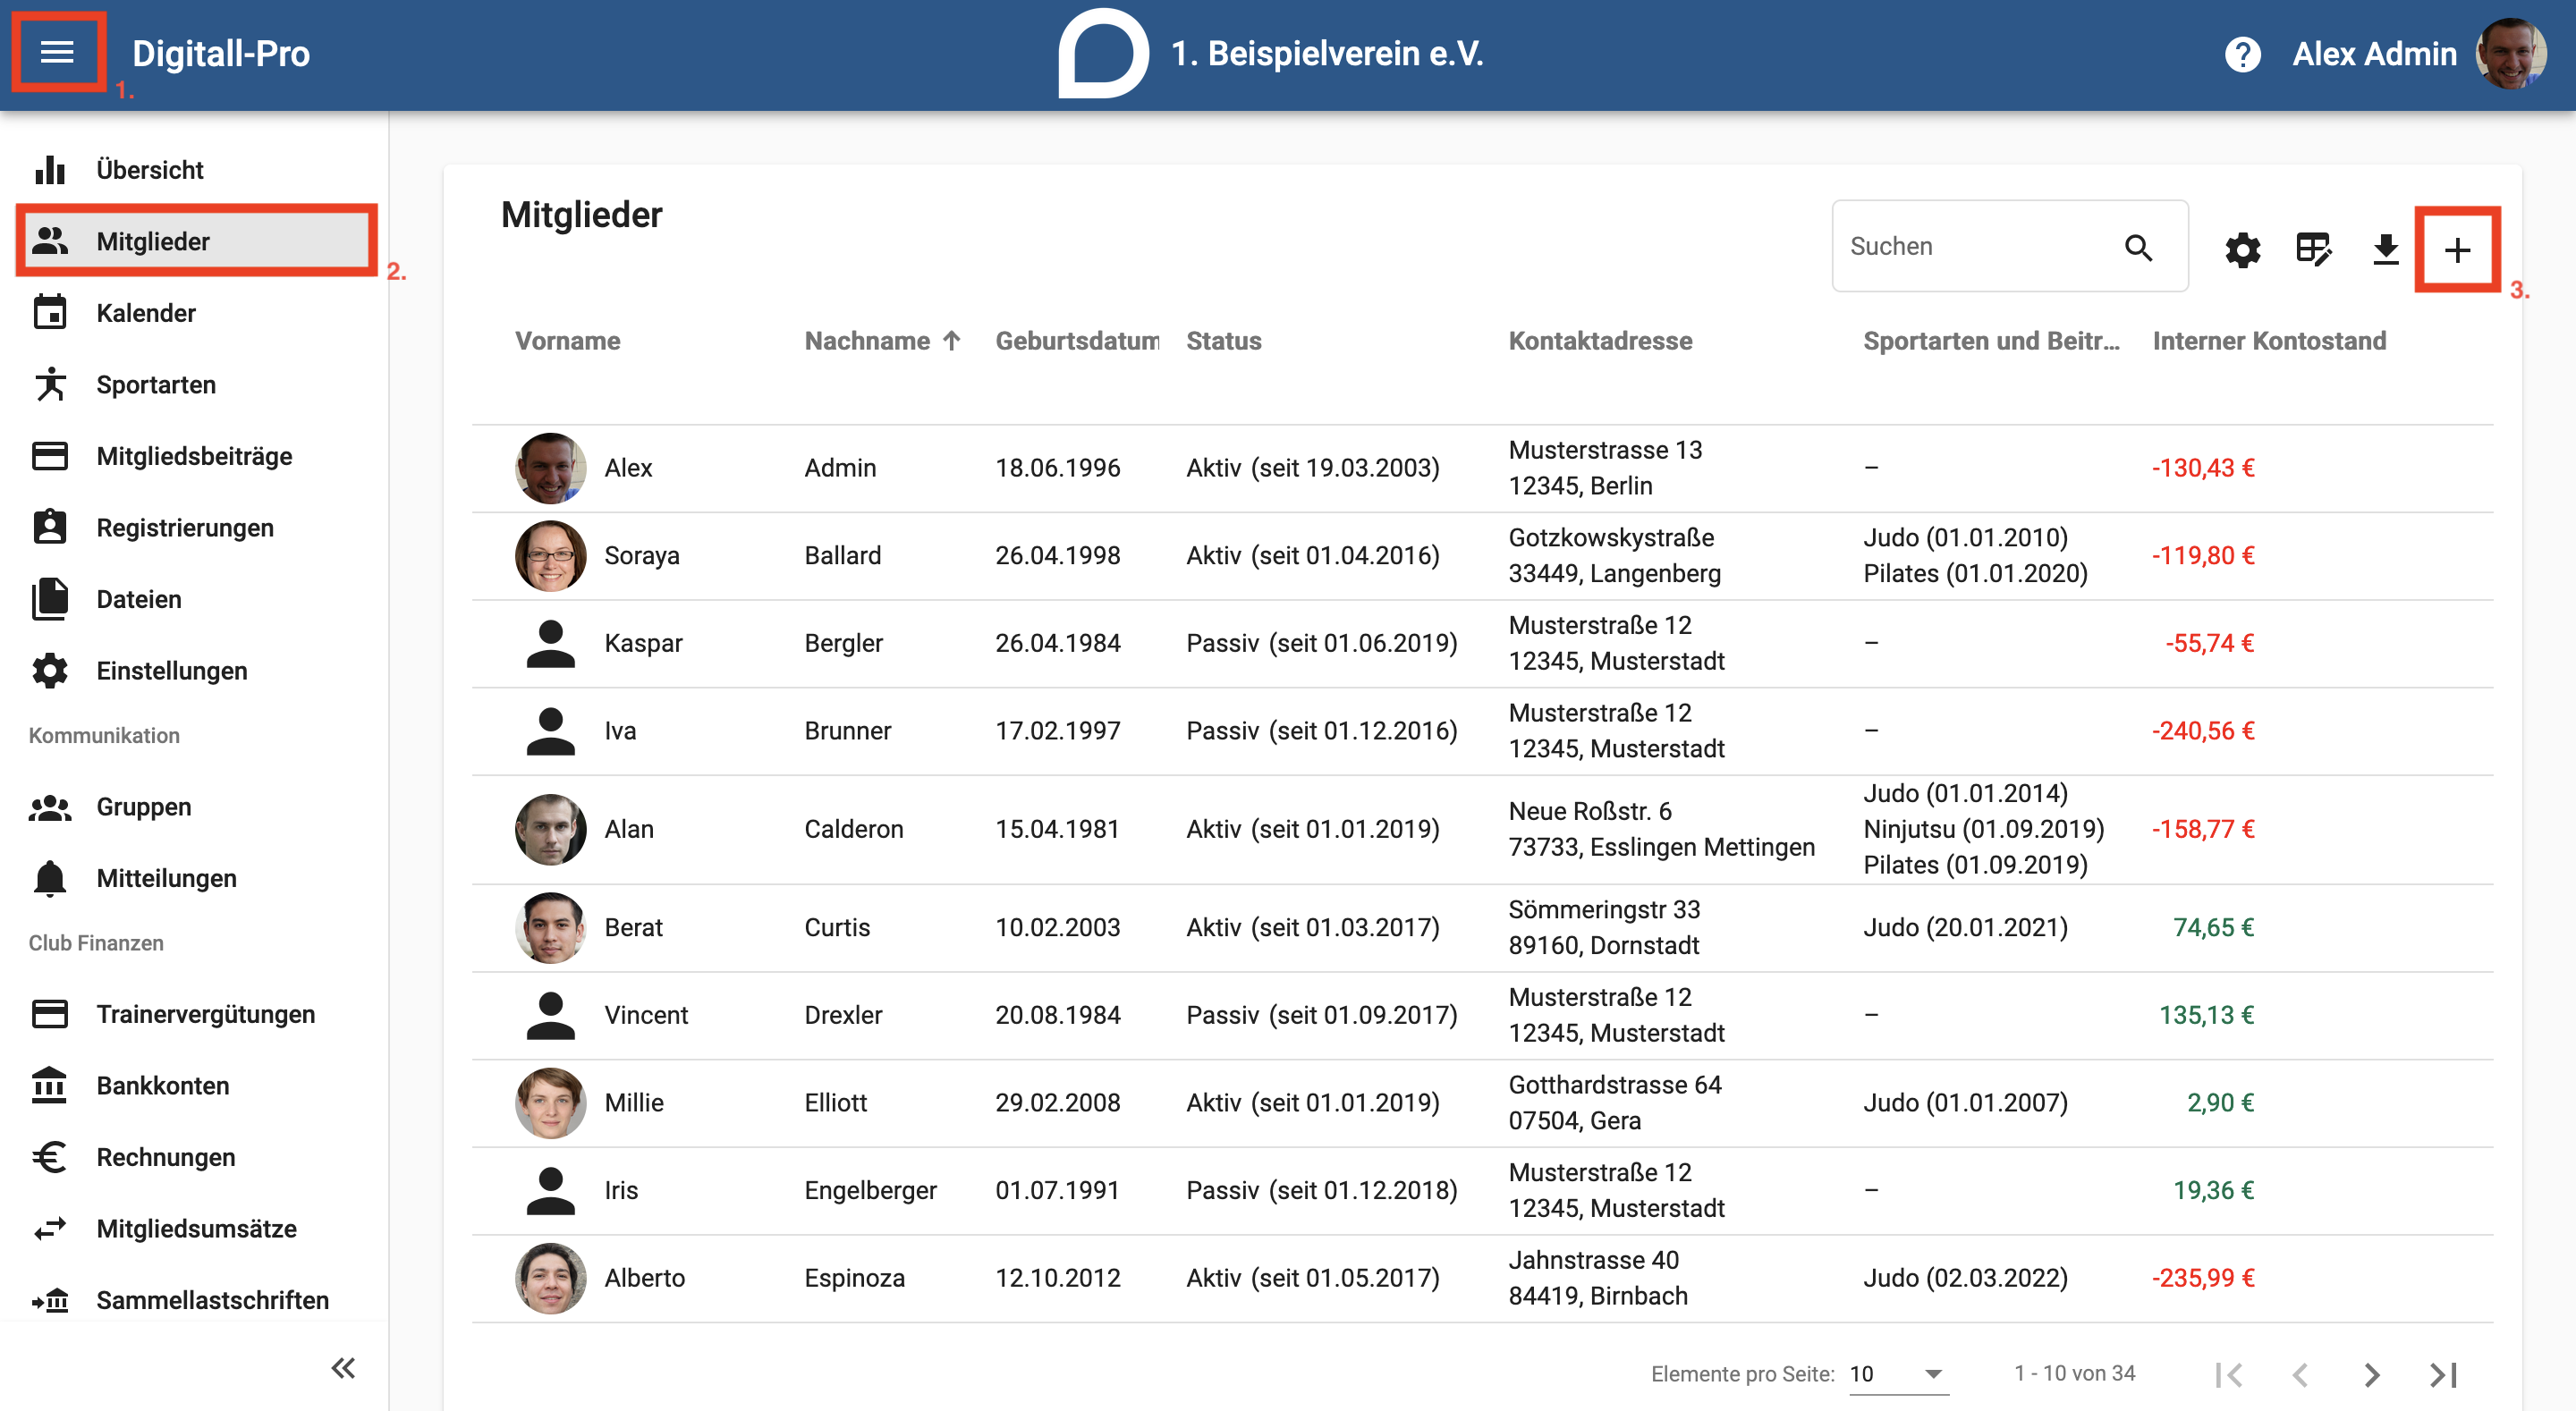Viewport: 2576px width, 1411px height.
Task: Click the Alex Admin username text
Action: (2374, 54)
